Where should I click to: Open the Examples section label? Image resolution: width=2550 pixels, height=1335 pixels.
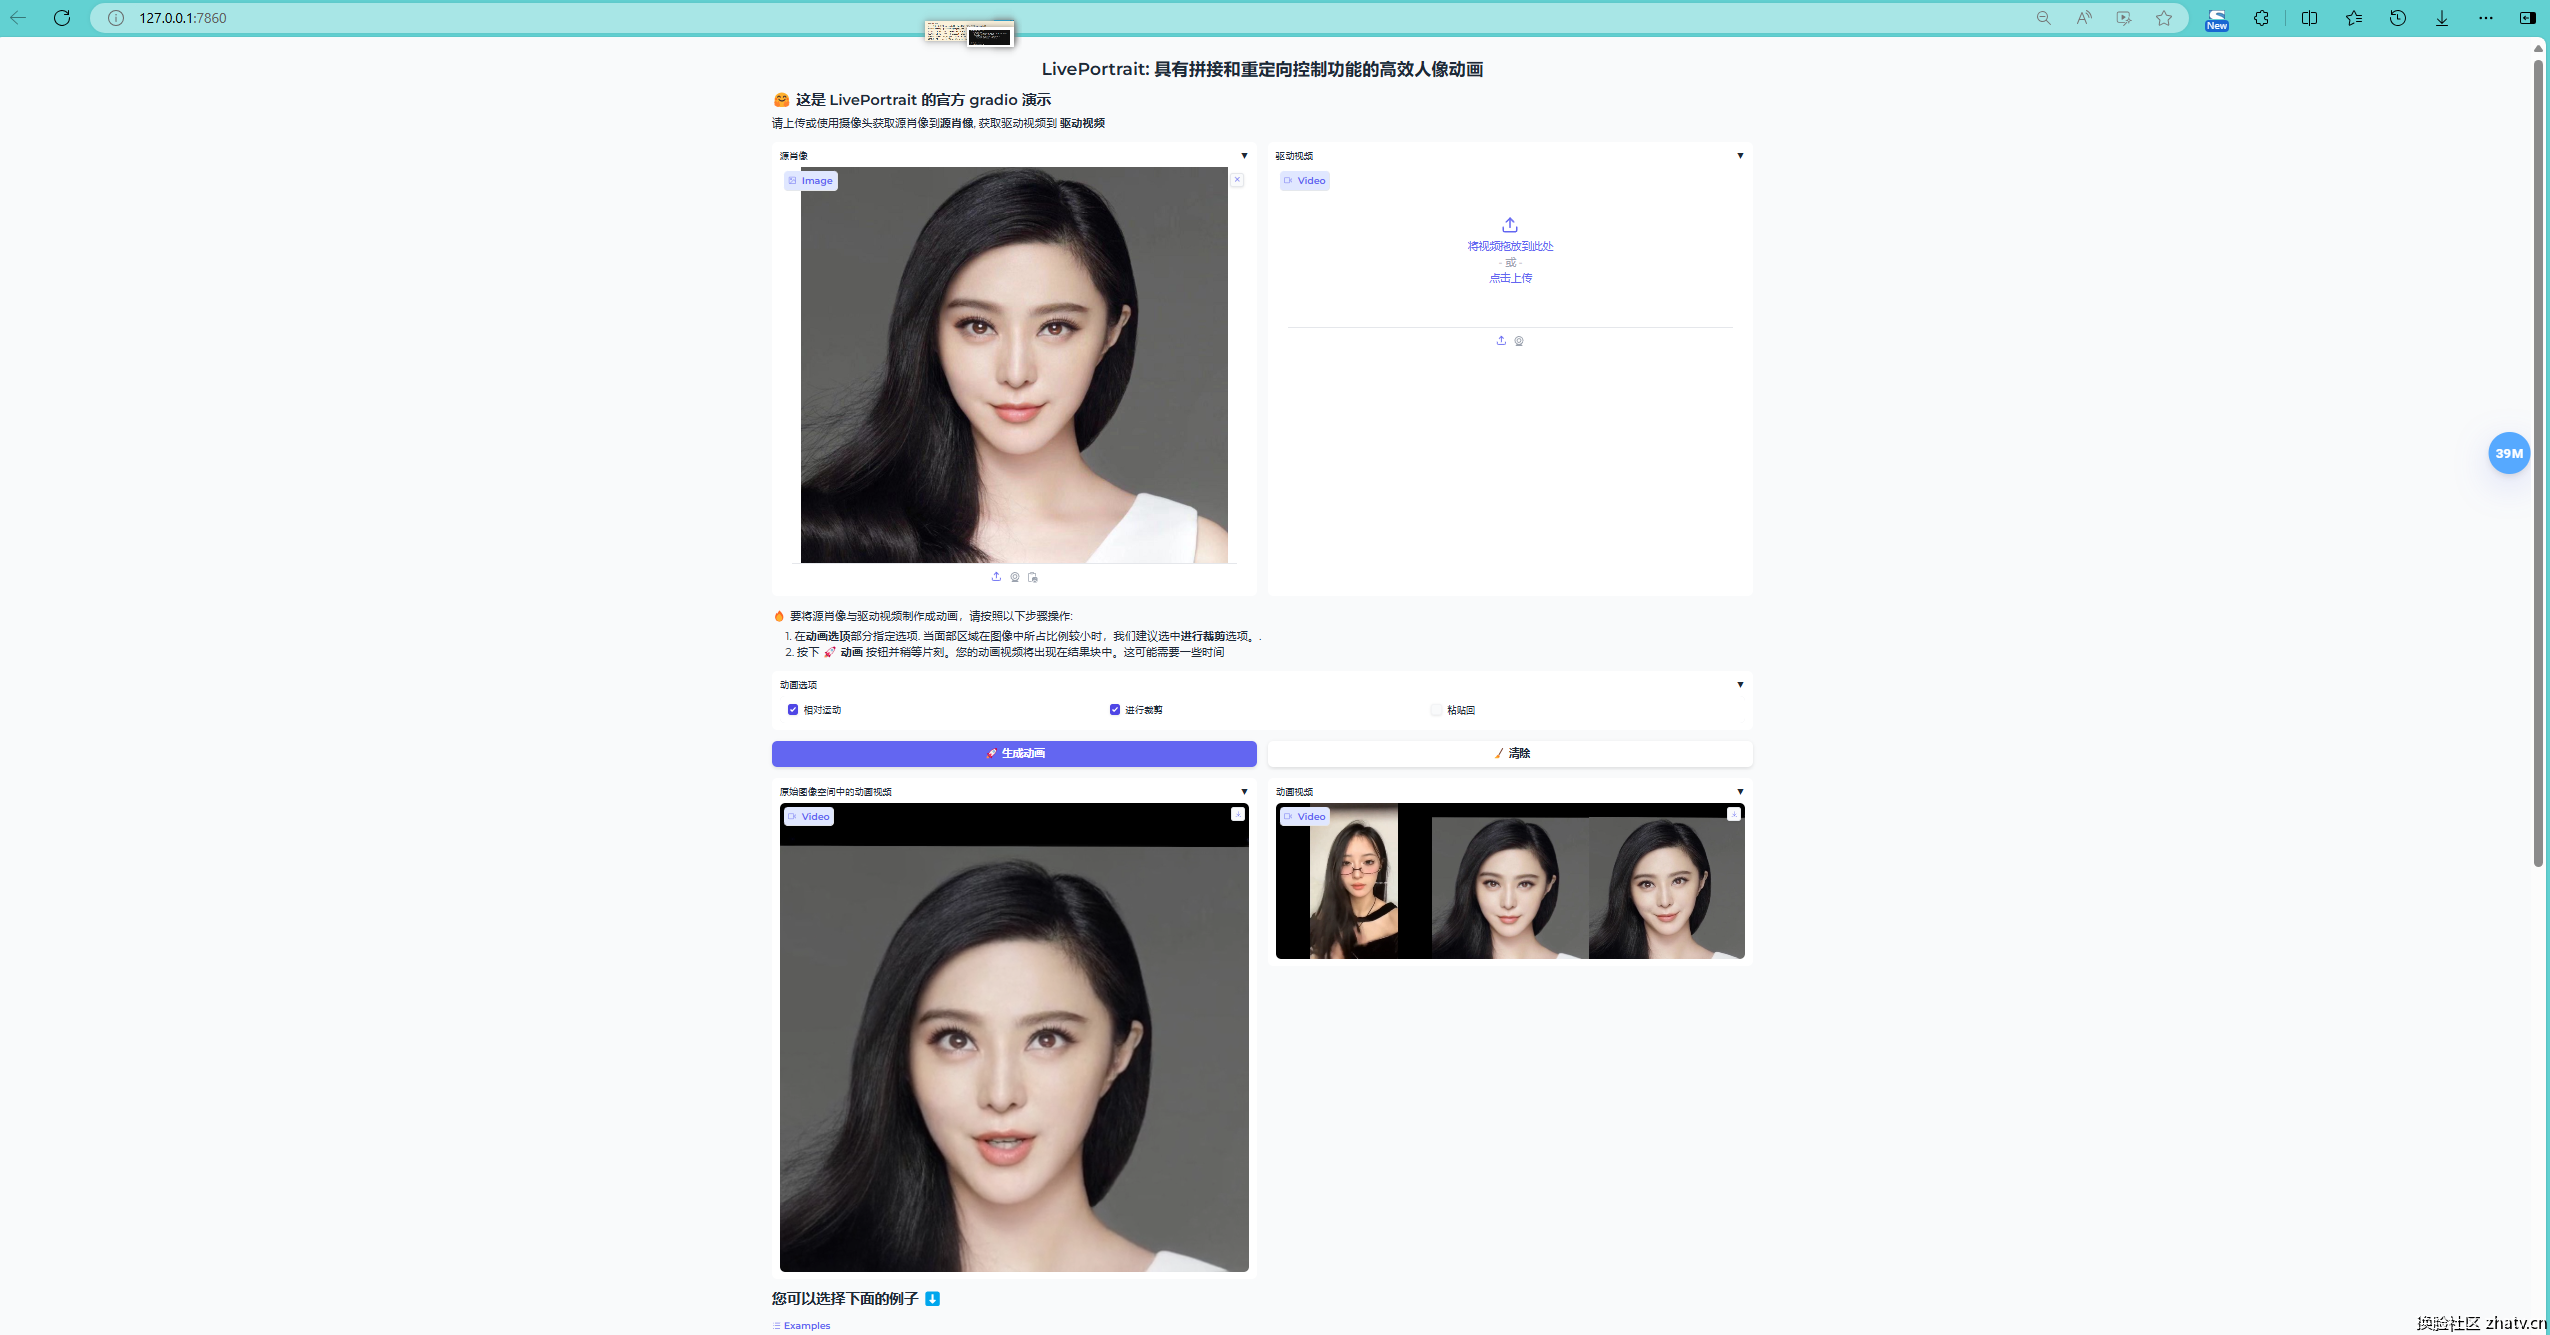pos(802,1326)
